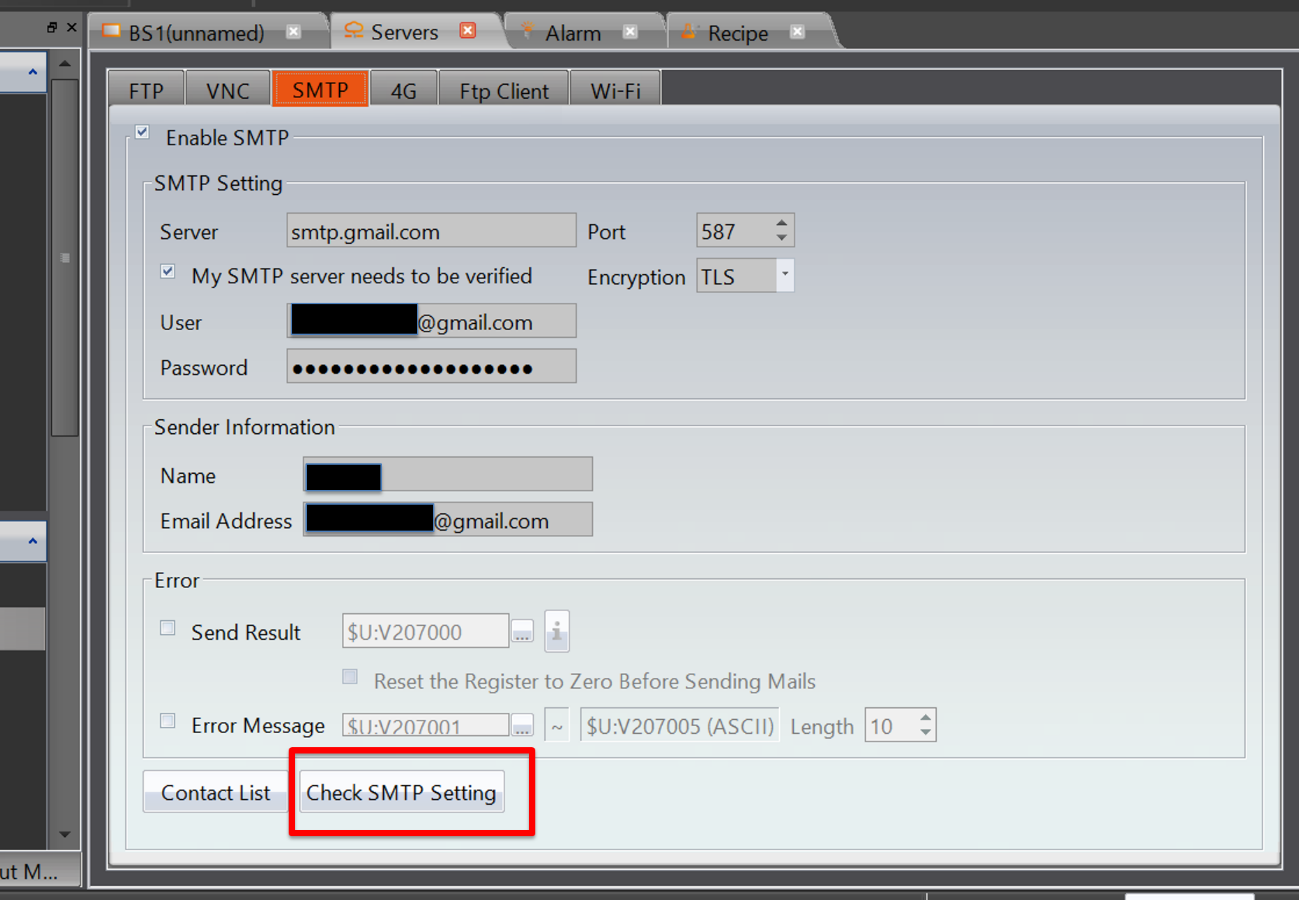The height and width of the screenshot is (900, 1299).
Task: Click the Password field
Action: click(431, 366)
